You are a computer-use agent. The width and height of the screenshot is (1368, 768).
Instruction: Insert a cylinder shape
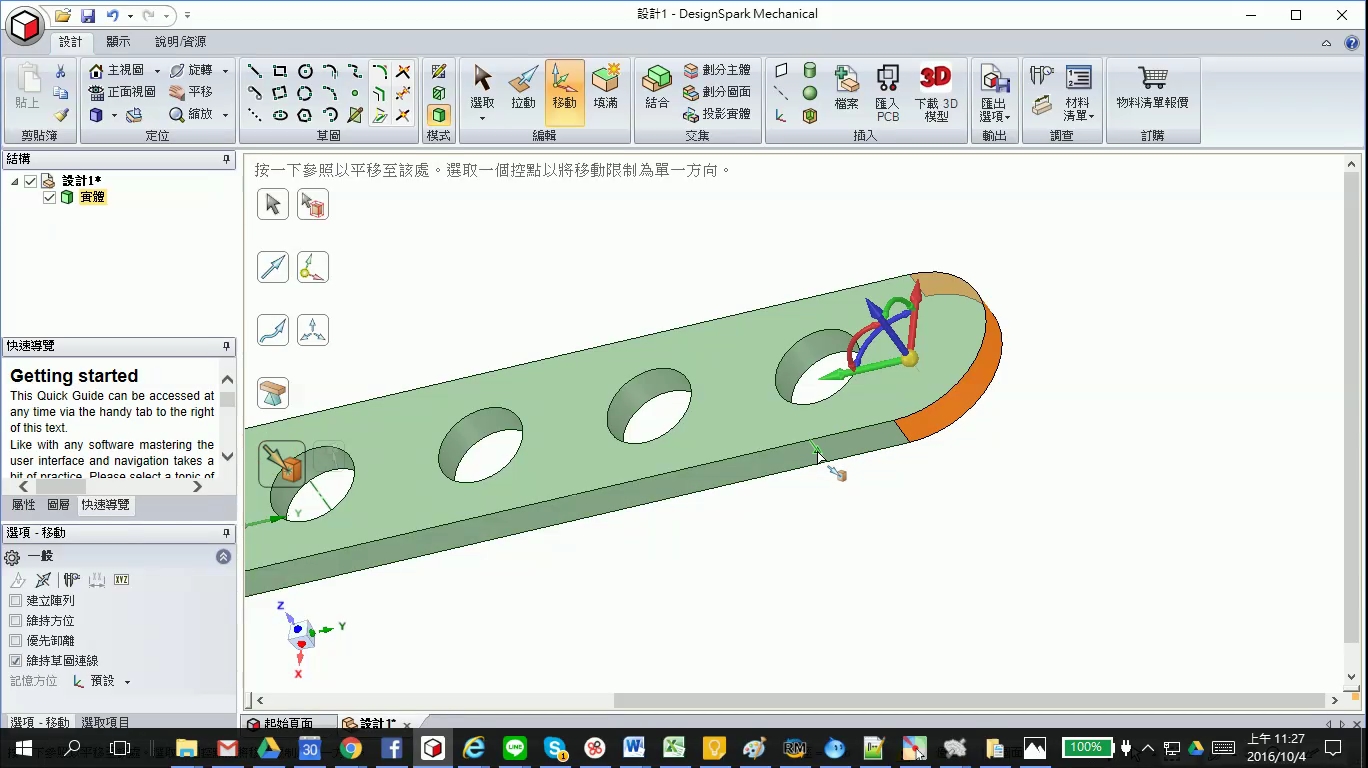coord(810,71)
